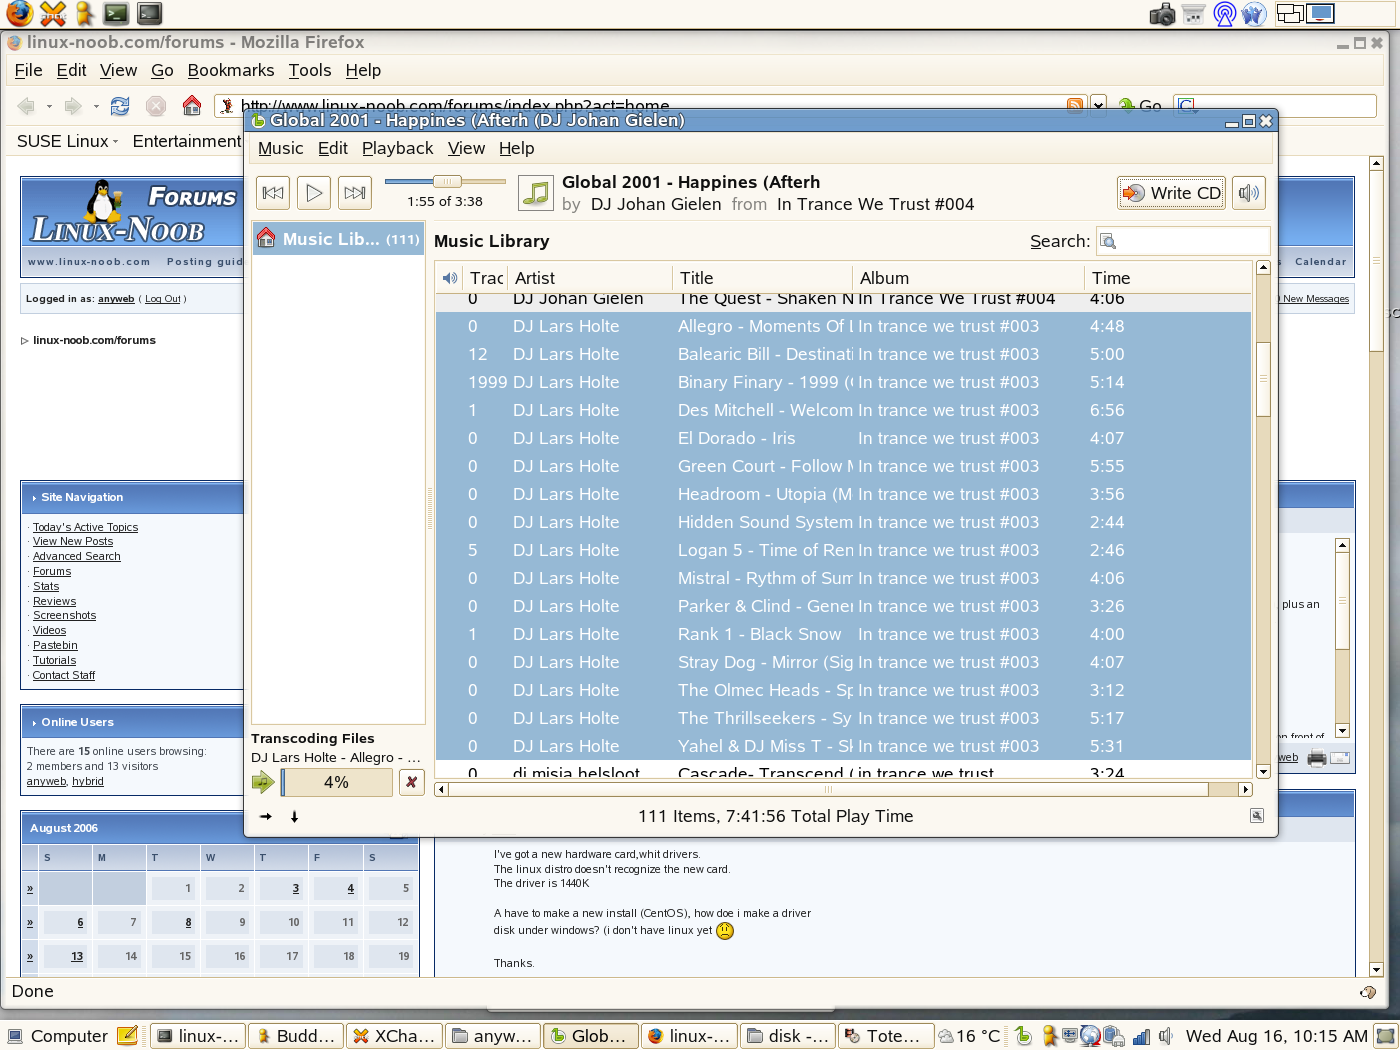Open Banshee Edit menu
Image resolution: width=1400 pixels, height=1050 pixels.
click(332, 148)
